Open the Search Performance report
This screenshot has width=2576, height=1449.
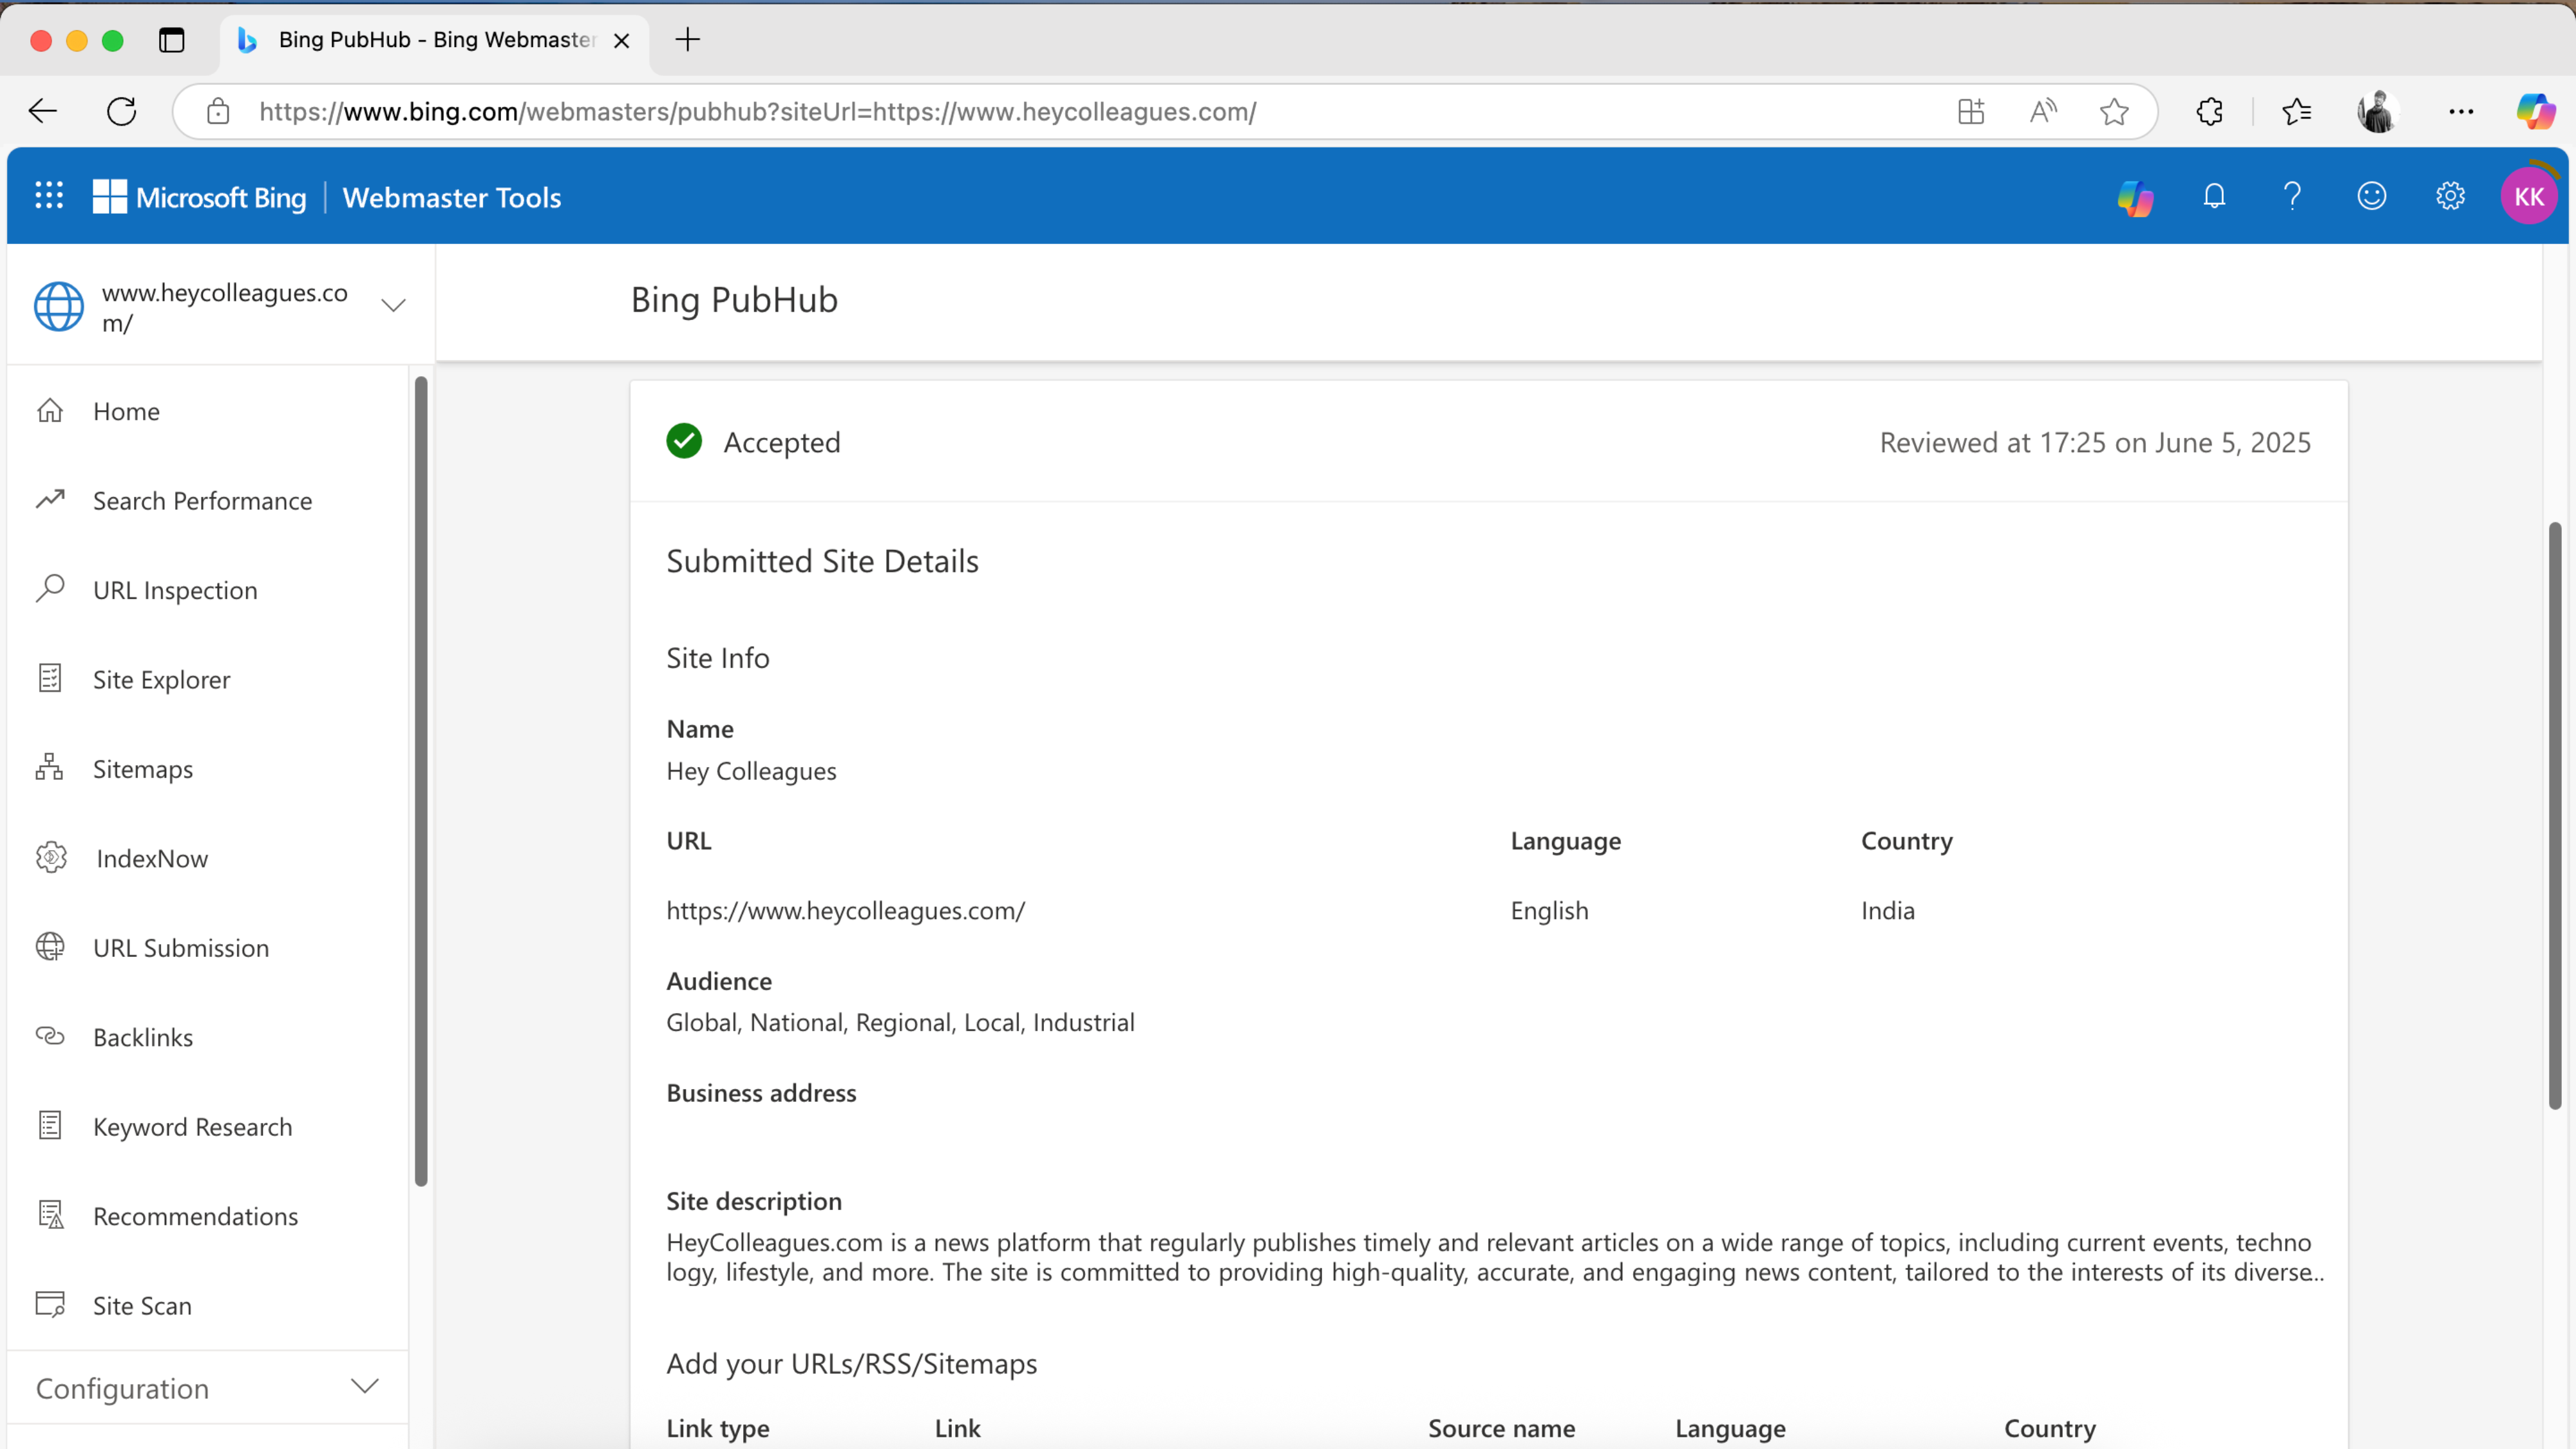[x=203, y=500]
